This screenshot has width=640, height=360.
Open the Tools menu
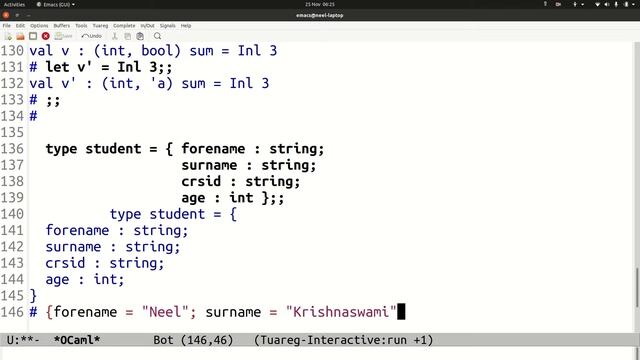point(81,26)
